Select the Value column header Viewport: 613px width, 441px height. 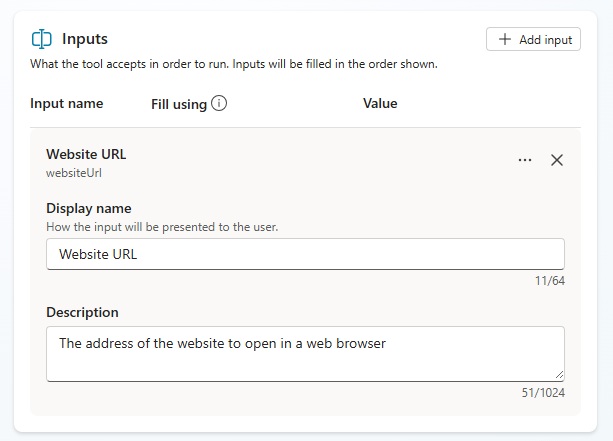pos(380,103)
